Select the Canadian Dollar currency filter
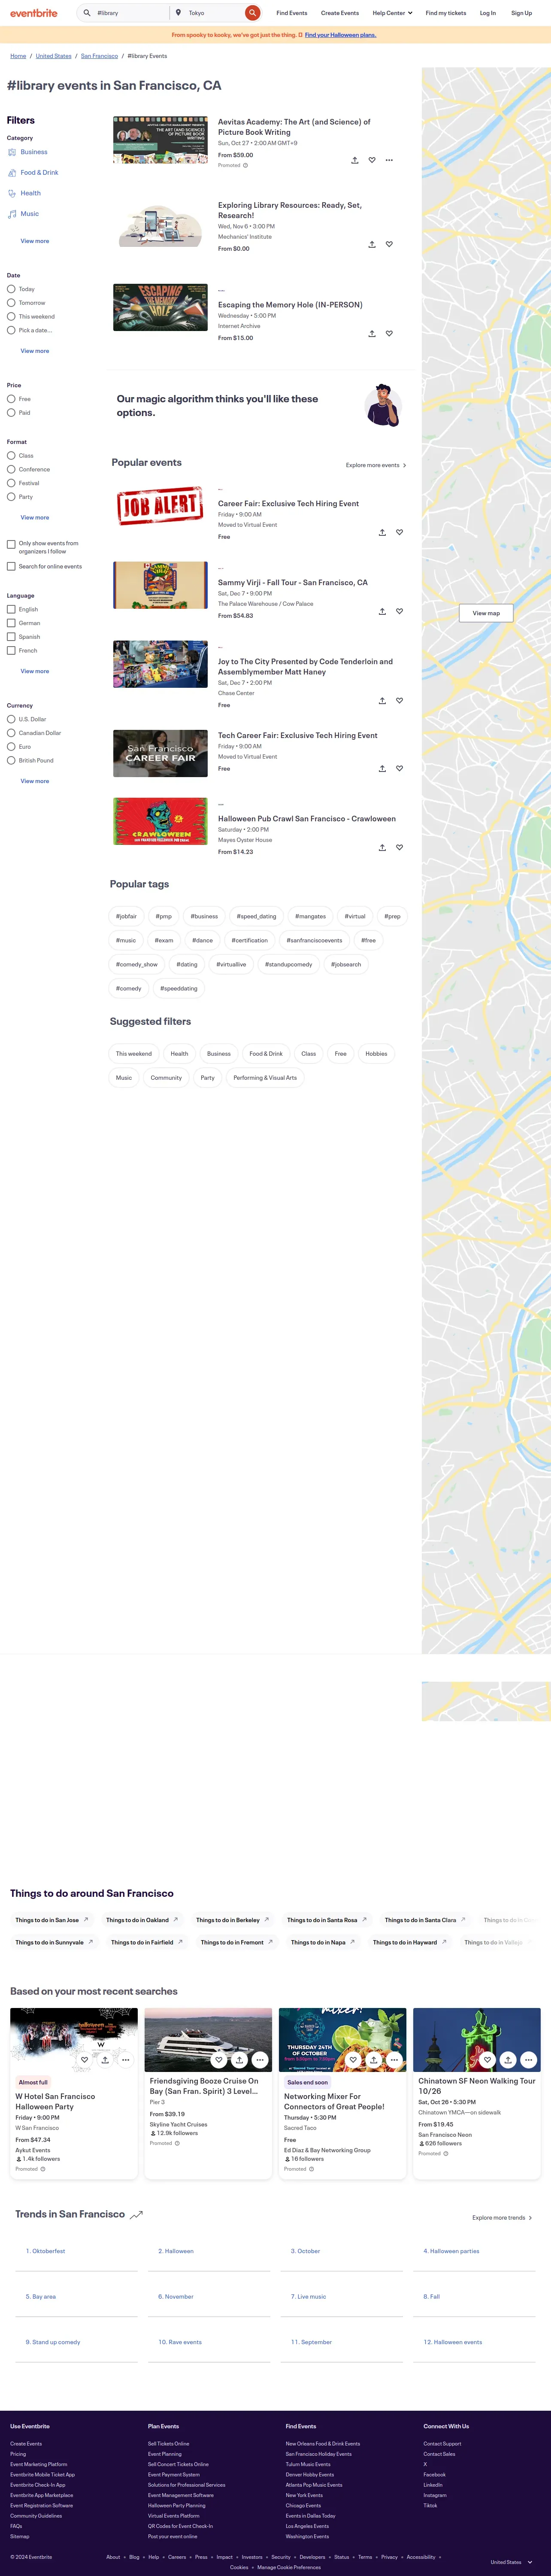 11,733
